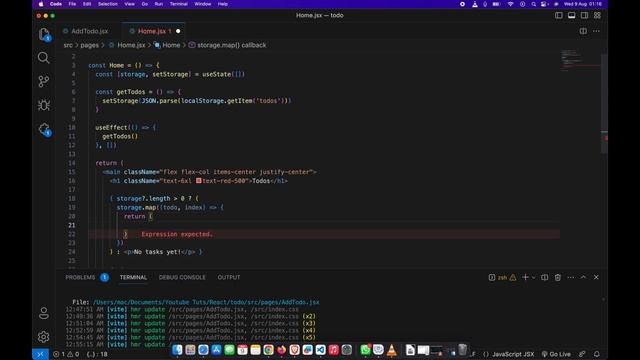Click the text-red-500 color swatch
The height and width of the screenshot is (360, 640).
click(198, 181)
